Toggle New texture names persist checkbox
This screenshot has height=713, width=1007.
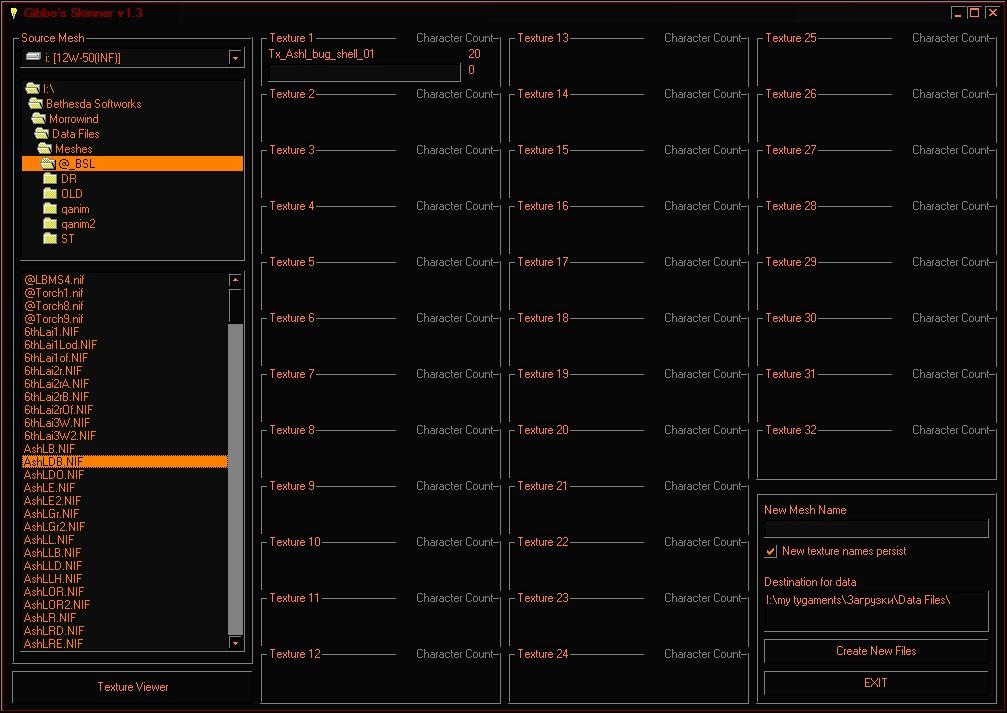[x=771, y=551]
